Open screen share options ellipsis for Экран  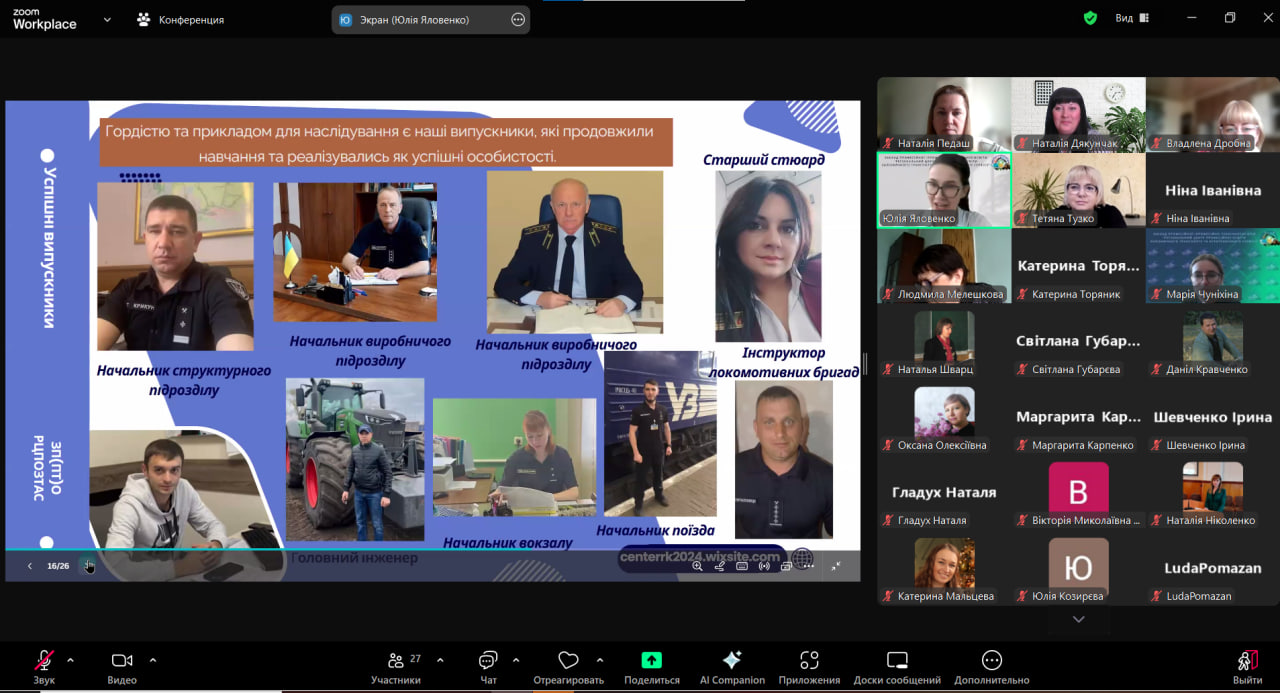(x=518, y=19)
